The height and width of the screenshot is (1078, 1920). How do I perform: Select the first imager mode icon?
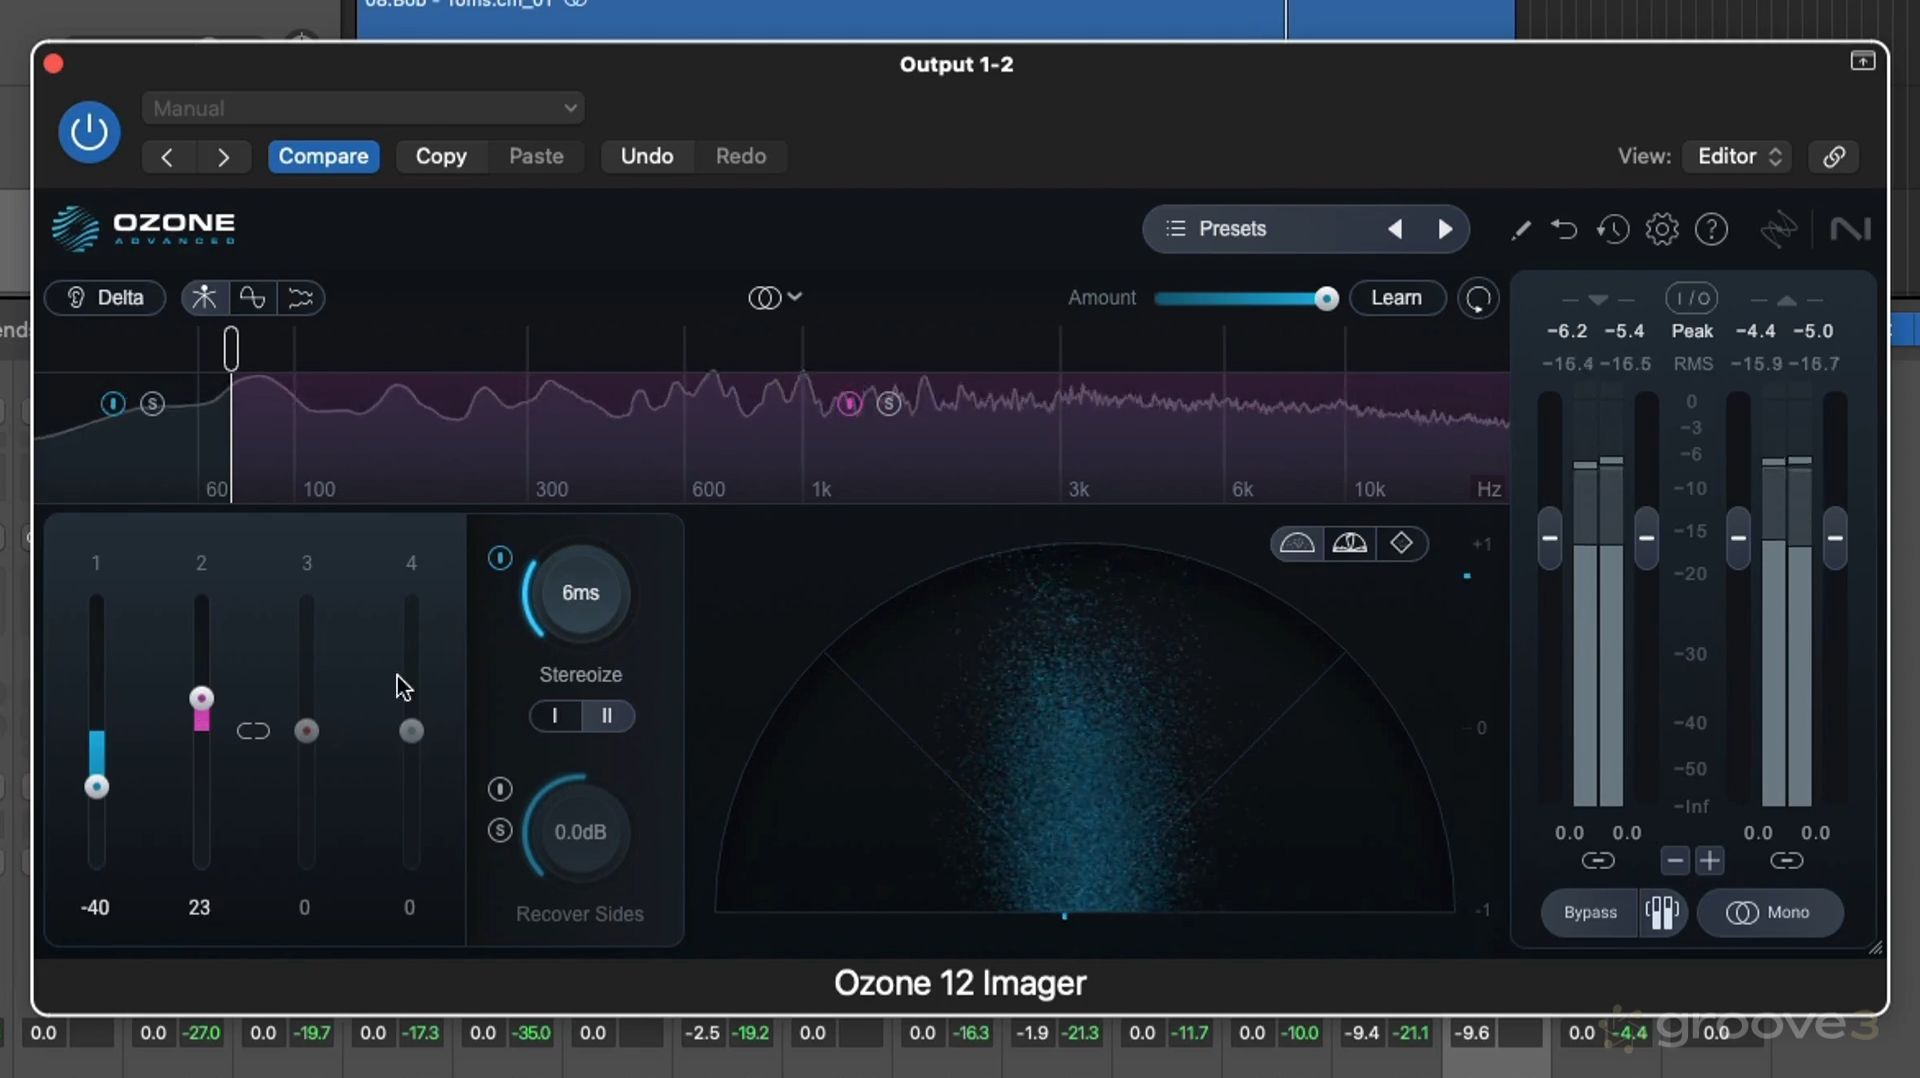click(204, 298)
